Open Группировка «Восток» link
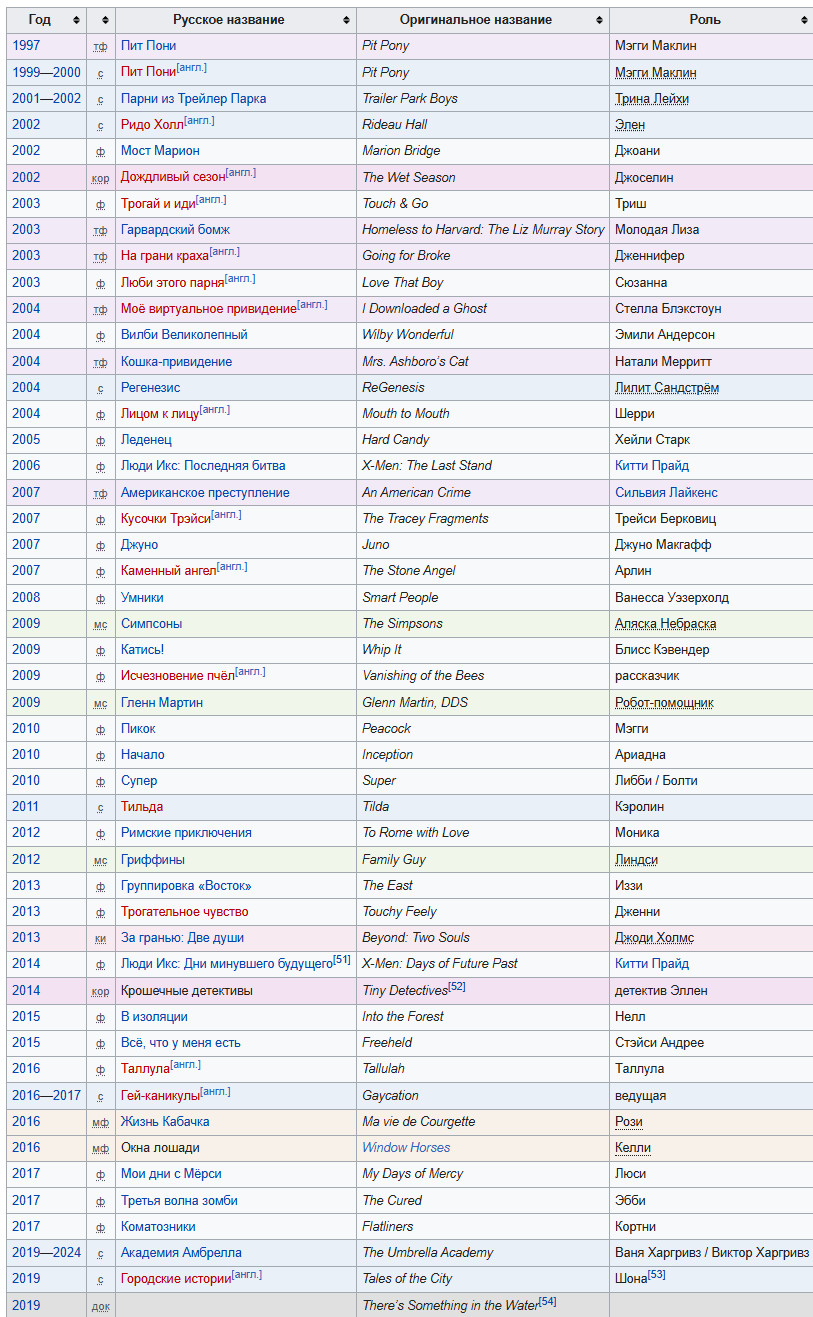 coord(186,886)
